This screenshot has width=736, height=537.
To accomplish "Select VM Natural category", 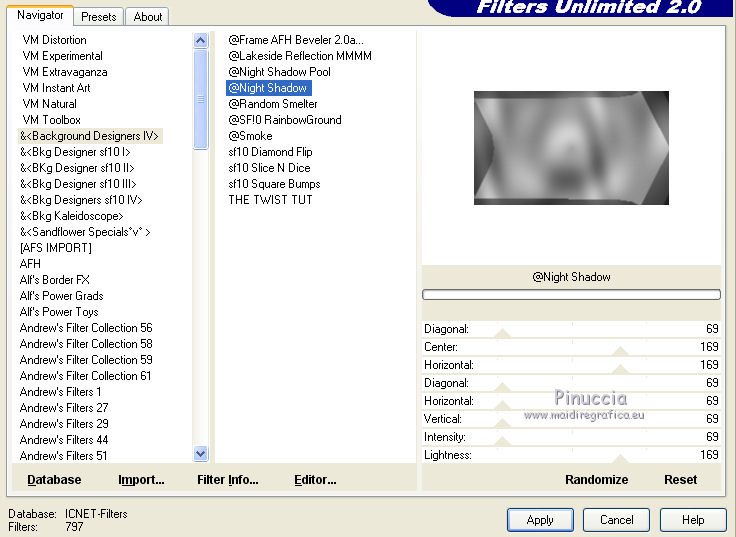I will [x=49, y=104].
